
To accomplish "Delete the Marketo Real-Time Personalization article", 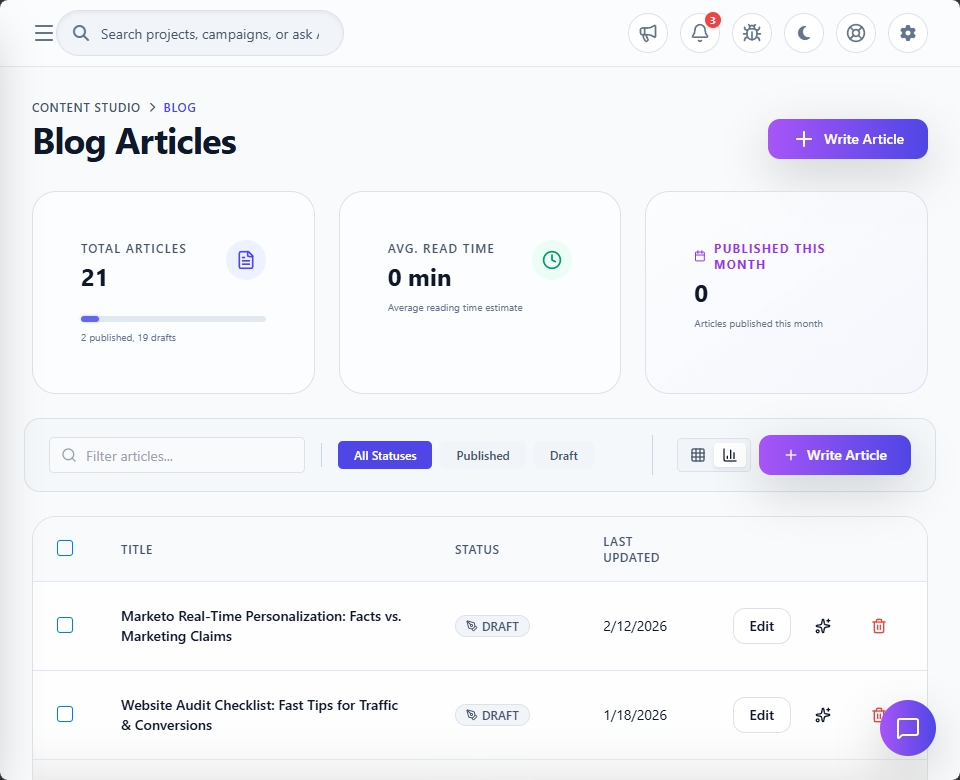I will (879, 626).
